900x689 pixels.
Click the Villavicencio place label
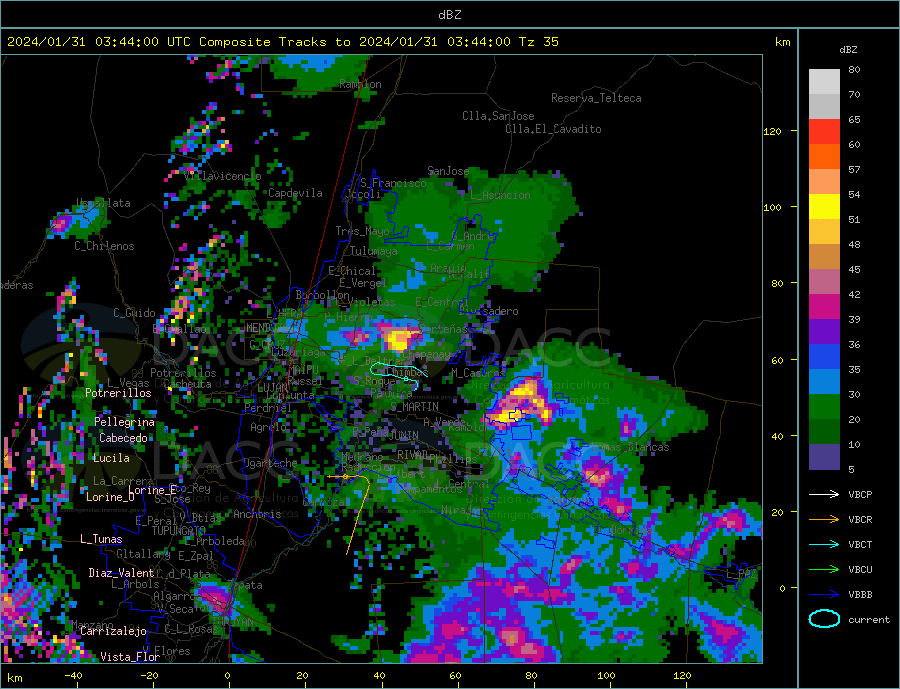[x=223, y=176]
